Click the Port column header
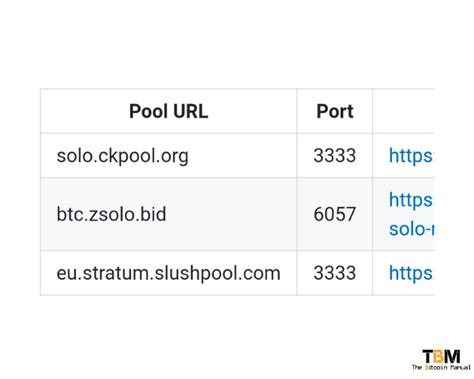This screenshot has height=379, width=474. 335,111
